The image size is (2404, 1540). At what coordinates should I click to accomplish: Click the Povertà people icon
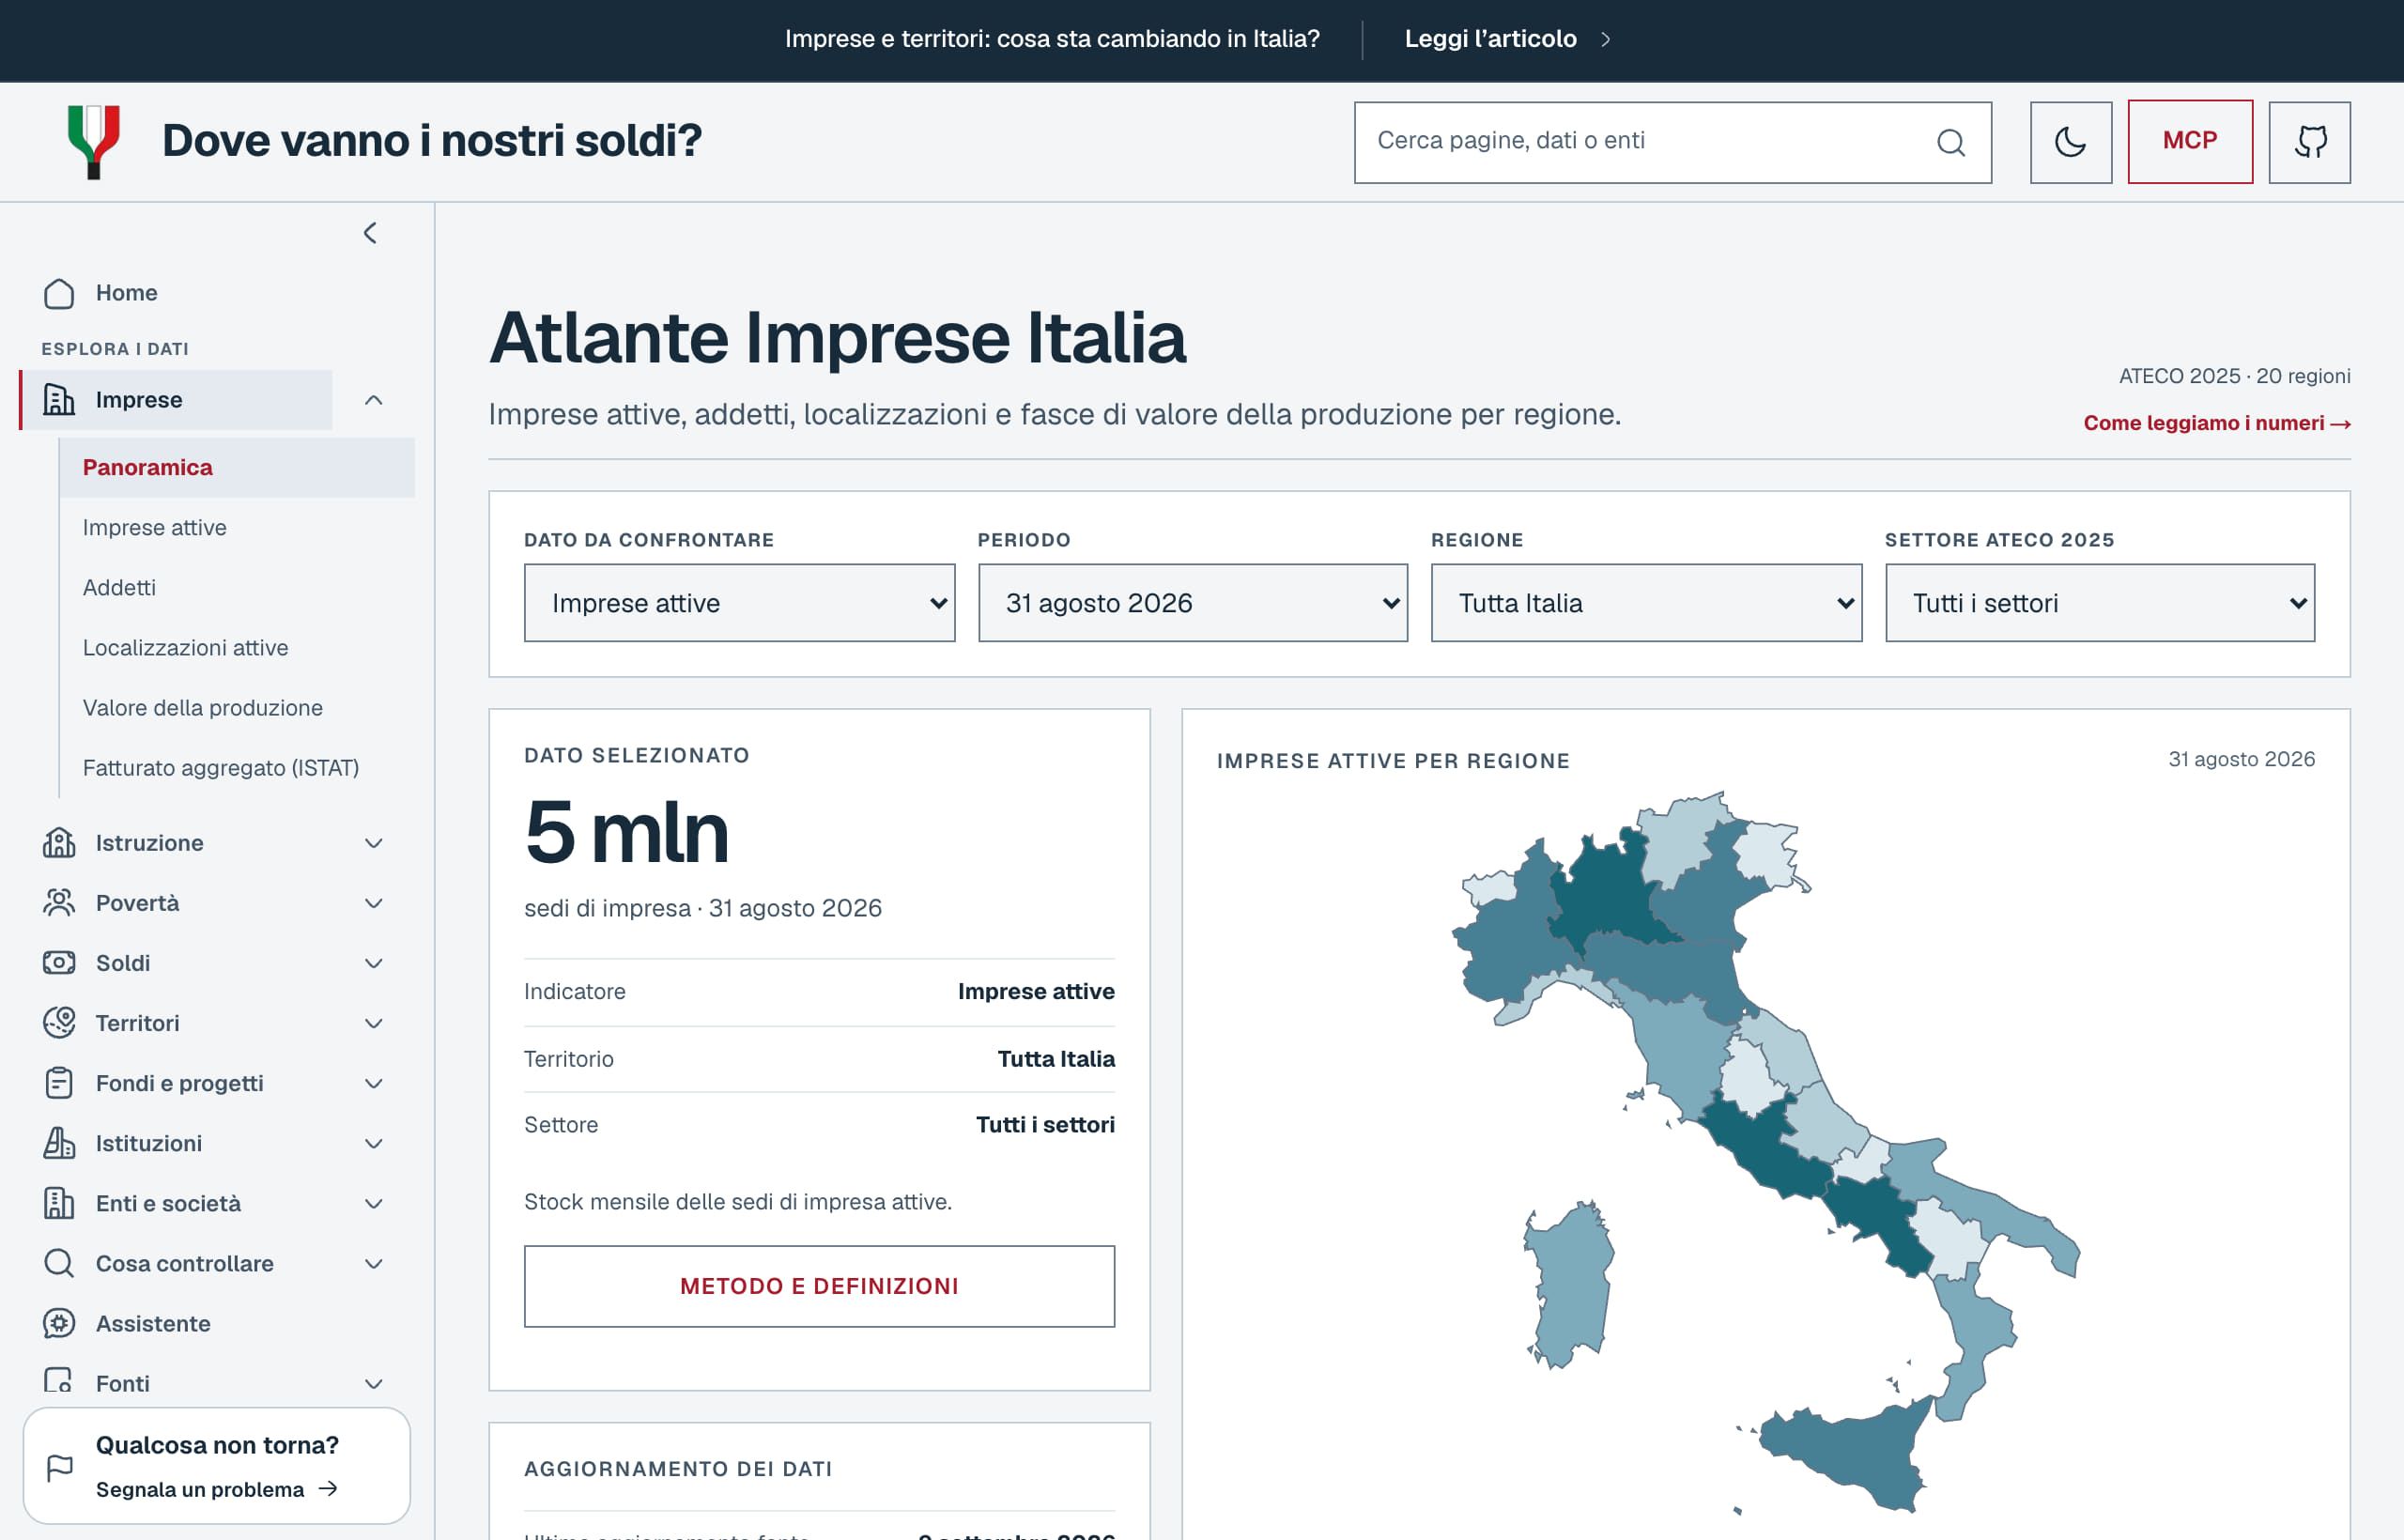[x=59, y=903]
